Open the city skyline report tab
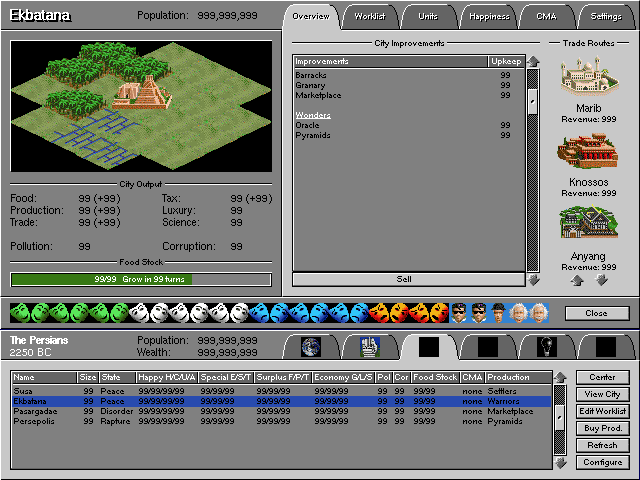The height and width of the screenshot is (480, 640). [x=370, y=347]
